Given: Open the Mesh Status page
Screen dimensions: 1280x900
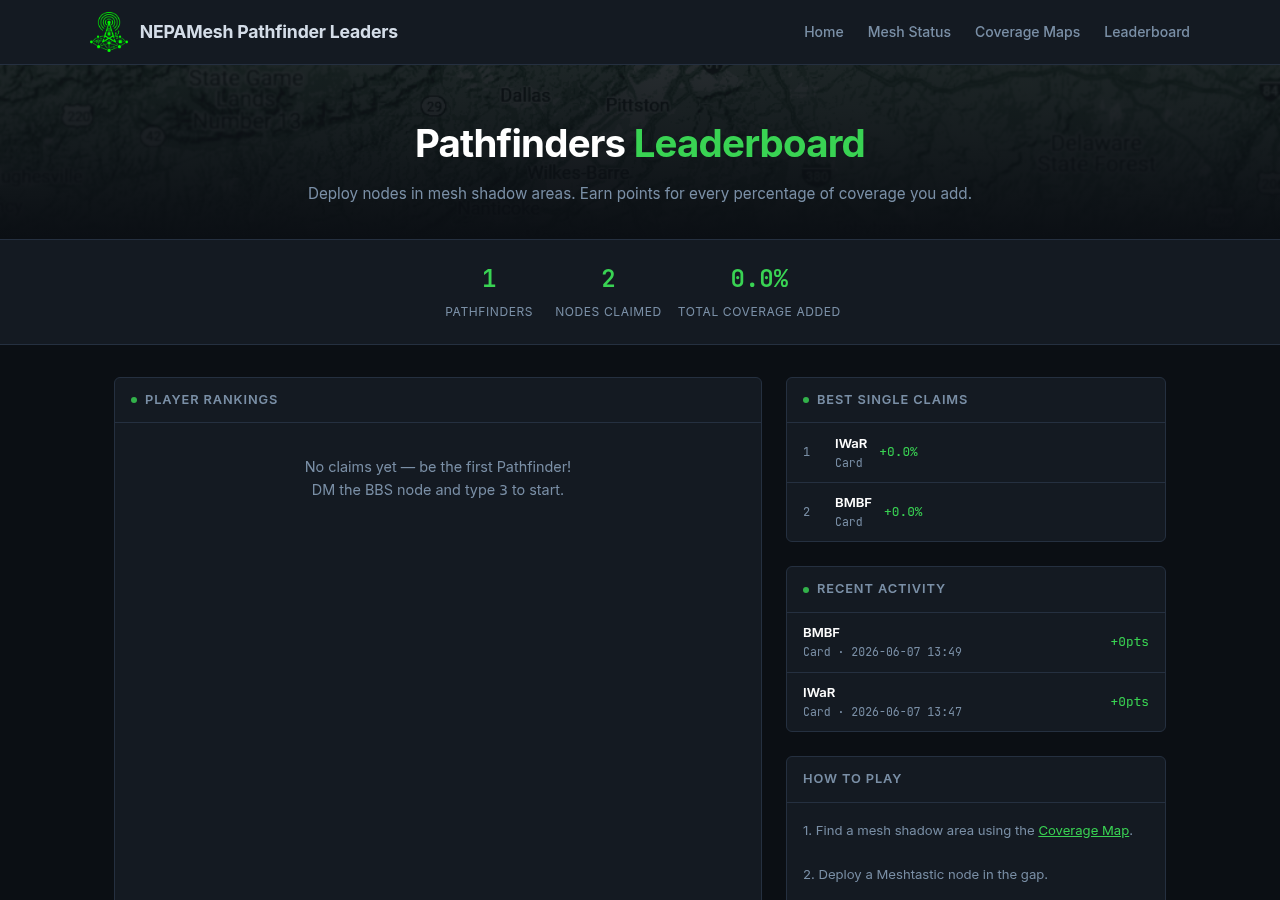Looking at the screenshot, I should pos(909,32).
